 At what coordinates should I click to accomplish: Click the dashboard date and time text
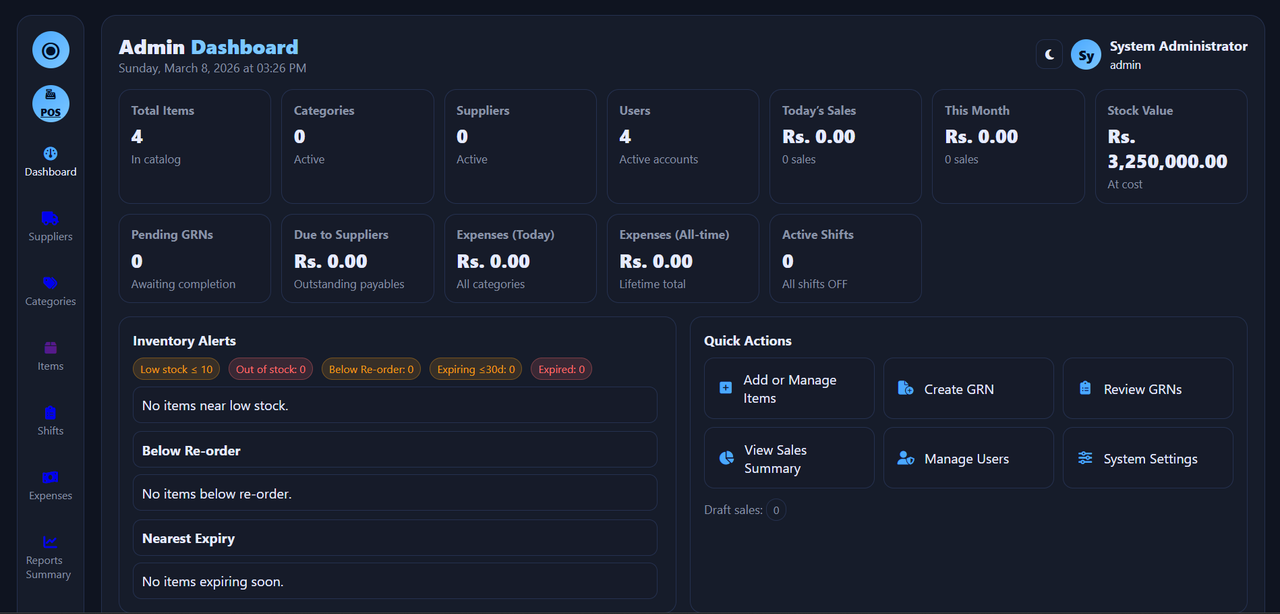(x=212, y=69)
